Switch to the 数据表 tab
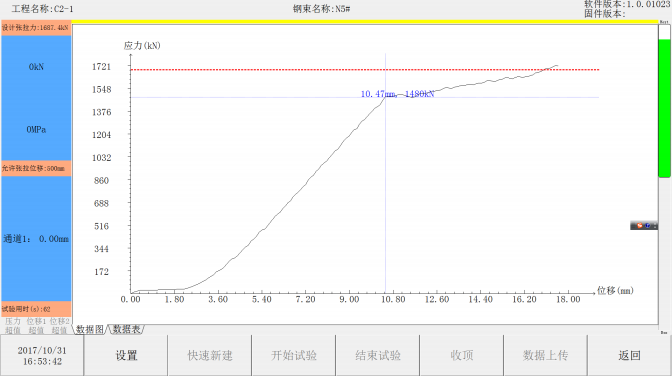Image resolution: width=672 pixels, height=376 pixels. click(x=126, y=329)
